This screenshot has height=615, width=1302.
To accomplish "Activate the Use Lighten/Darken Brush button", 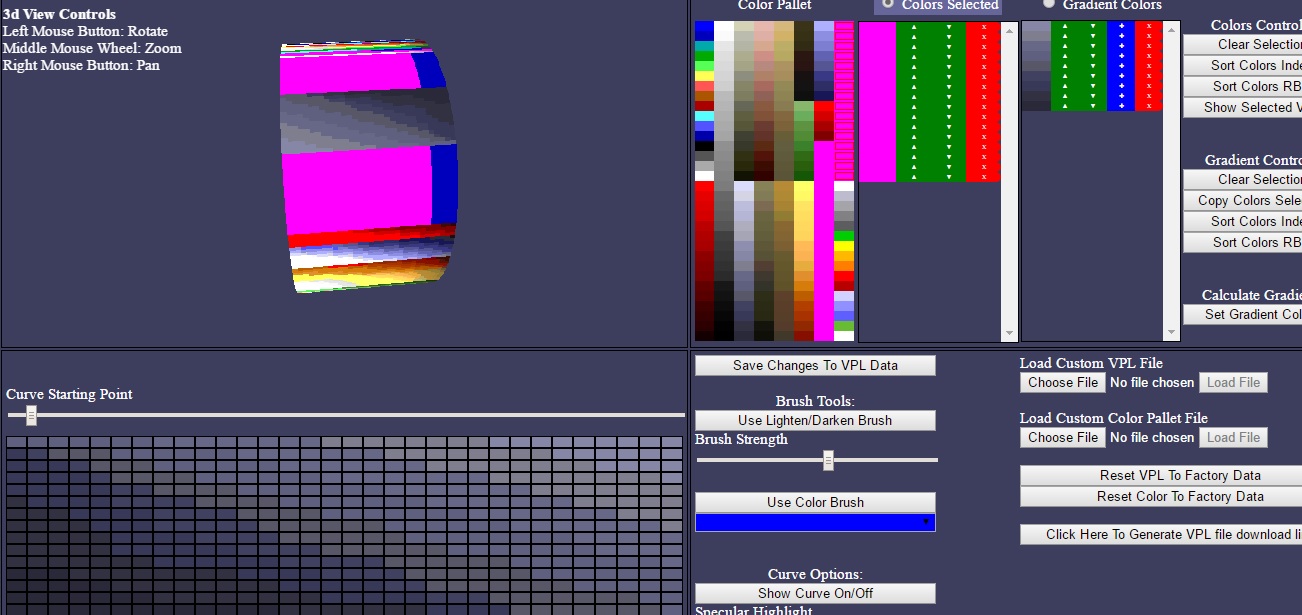I will point(815,420).
